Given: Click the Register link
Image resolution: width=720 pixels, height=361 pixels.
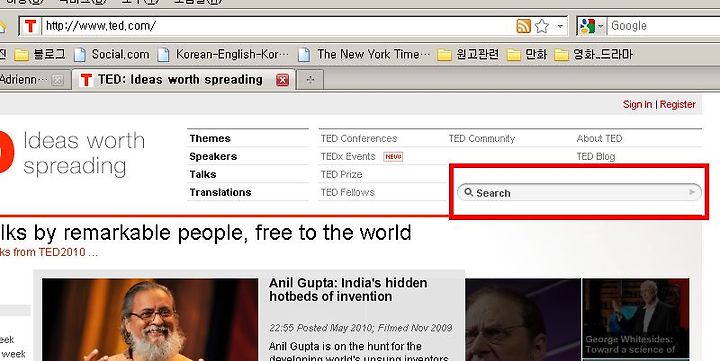Looking at the screenshot, I should 678,105.
